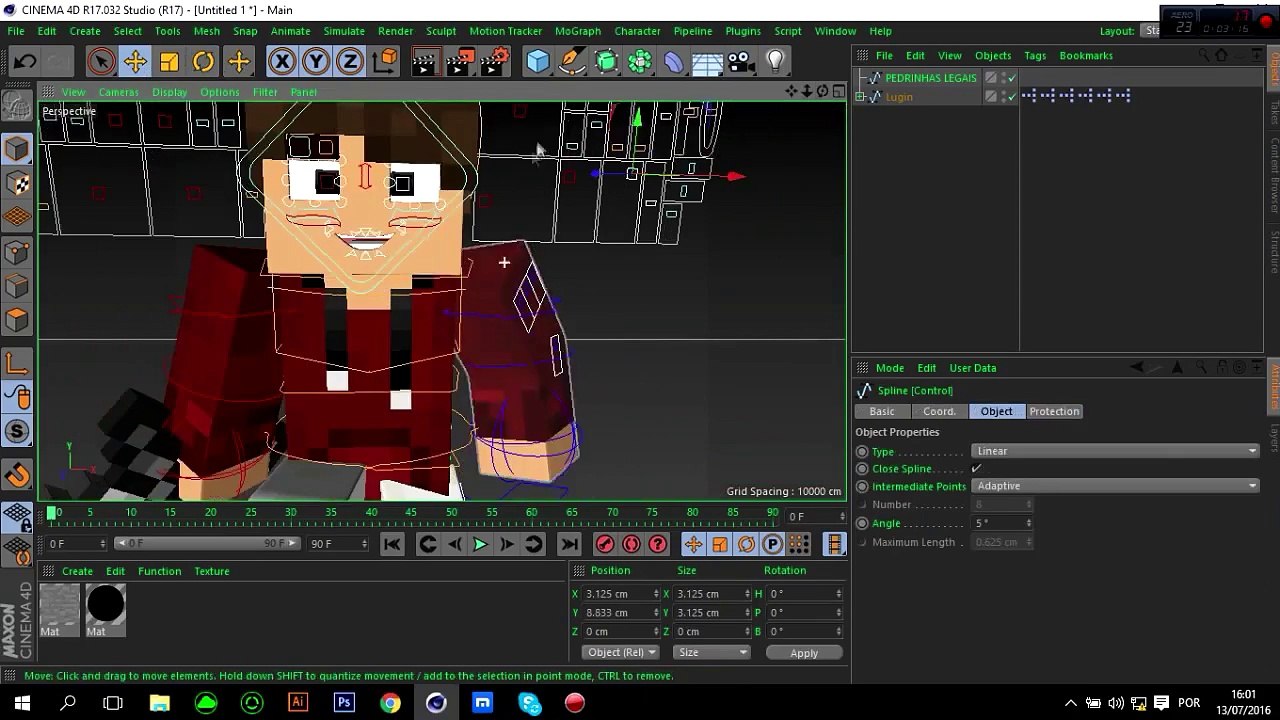Viewport: 1280px width, 720px height.
Task: Add a Cube primitive object
Action: tap(538, 62)
